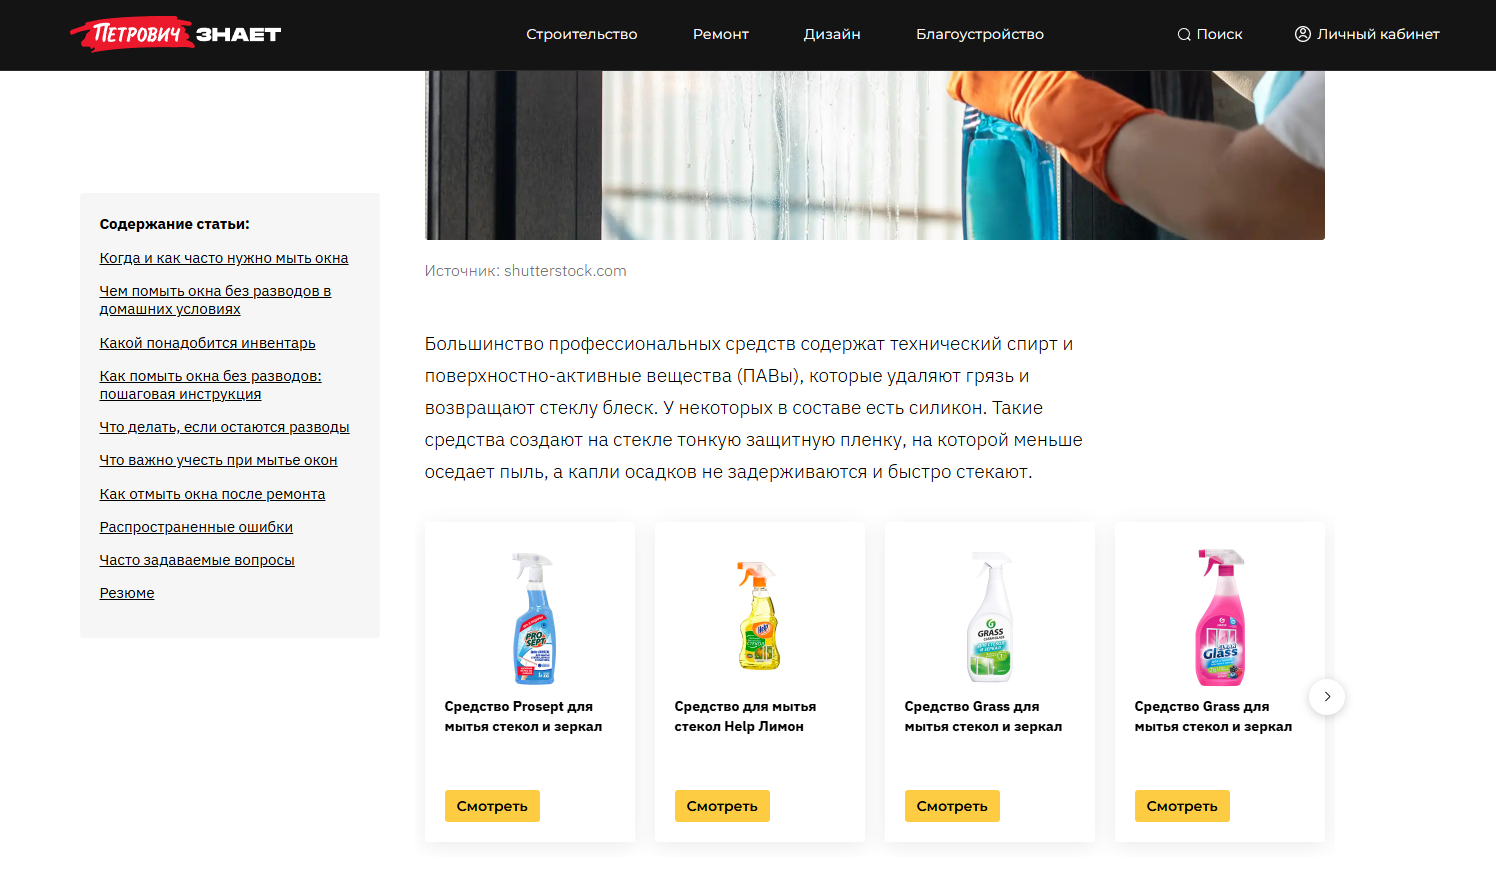Open the pink Clean Glass bottle image

tap(1221, 617)
